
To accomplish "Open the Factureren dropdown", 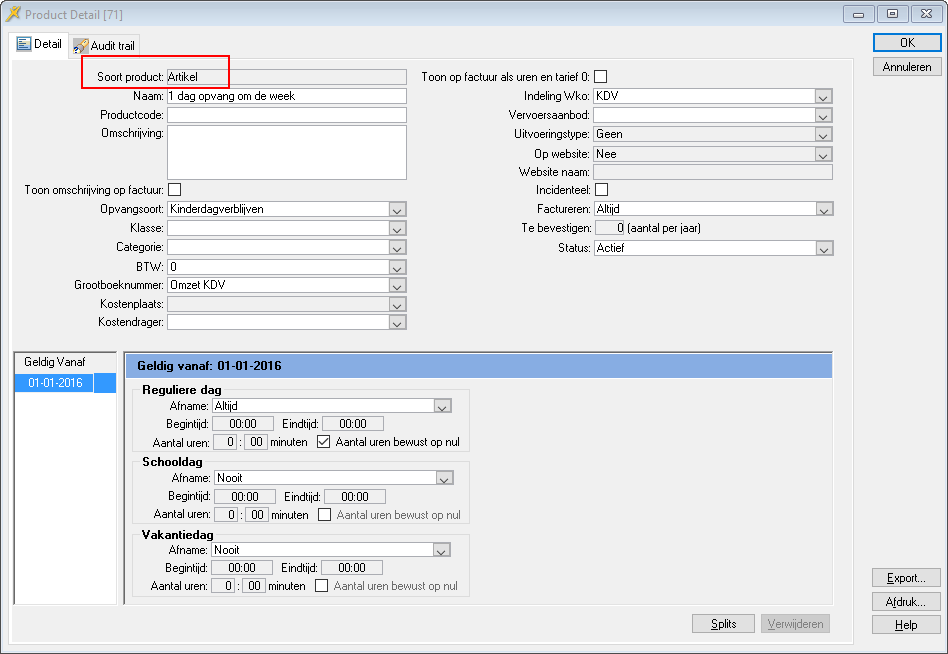I will tap(823, 209).
